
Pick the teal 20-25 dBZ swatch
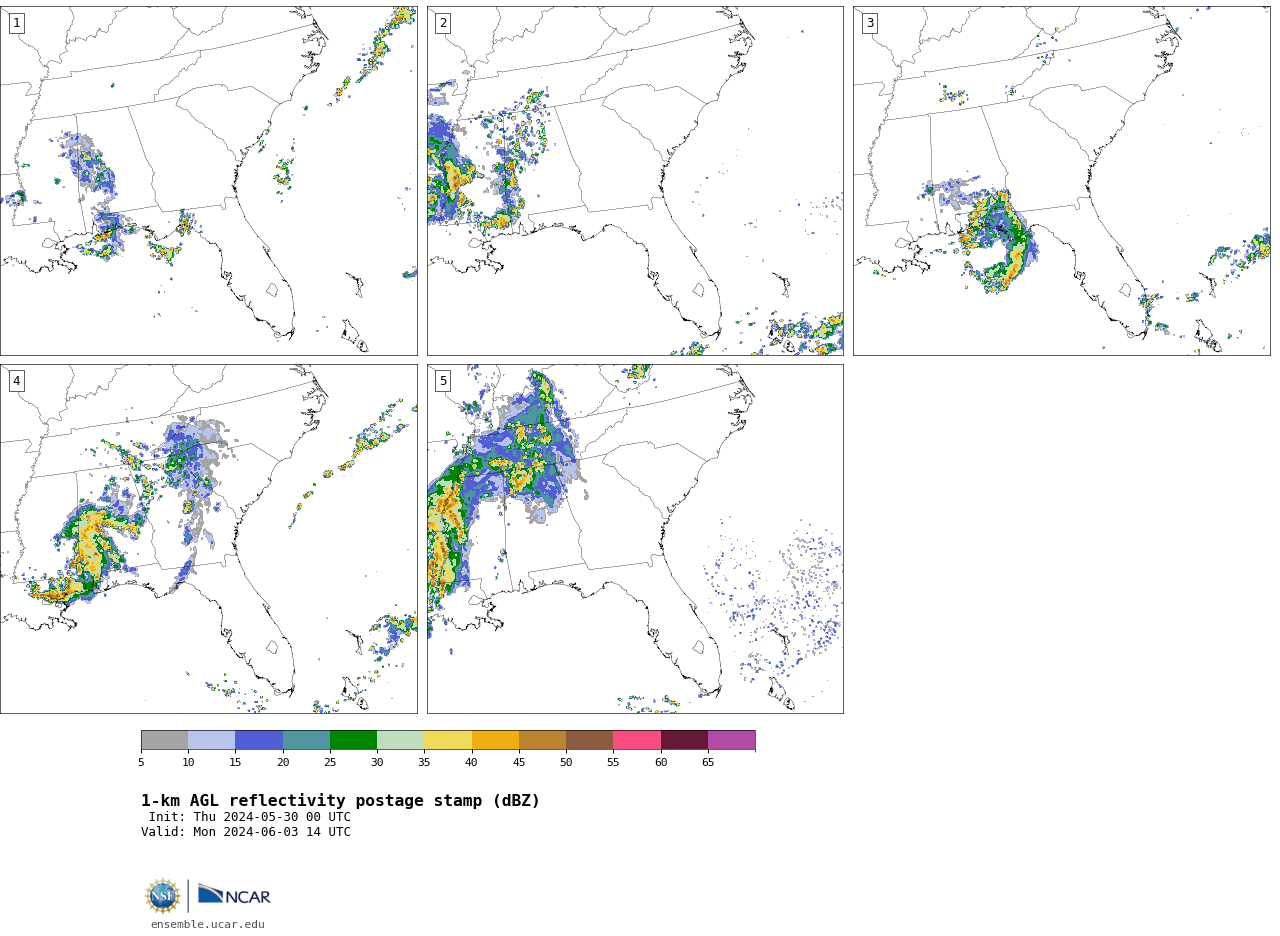tap(306, 740)
